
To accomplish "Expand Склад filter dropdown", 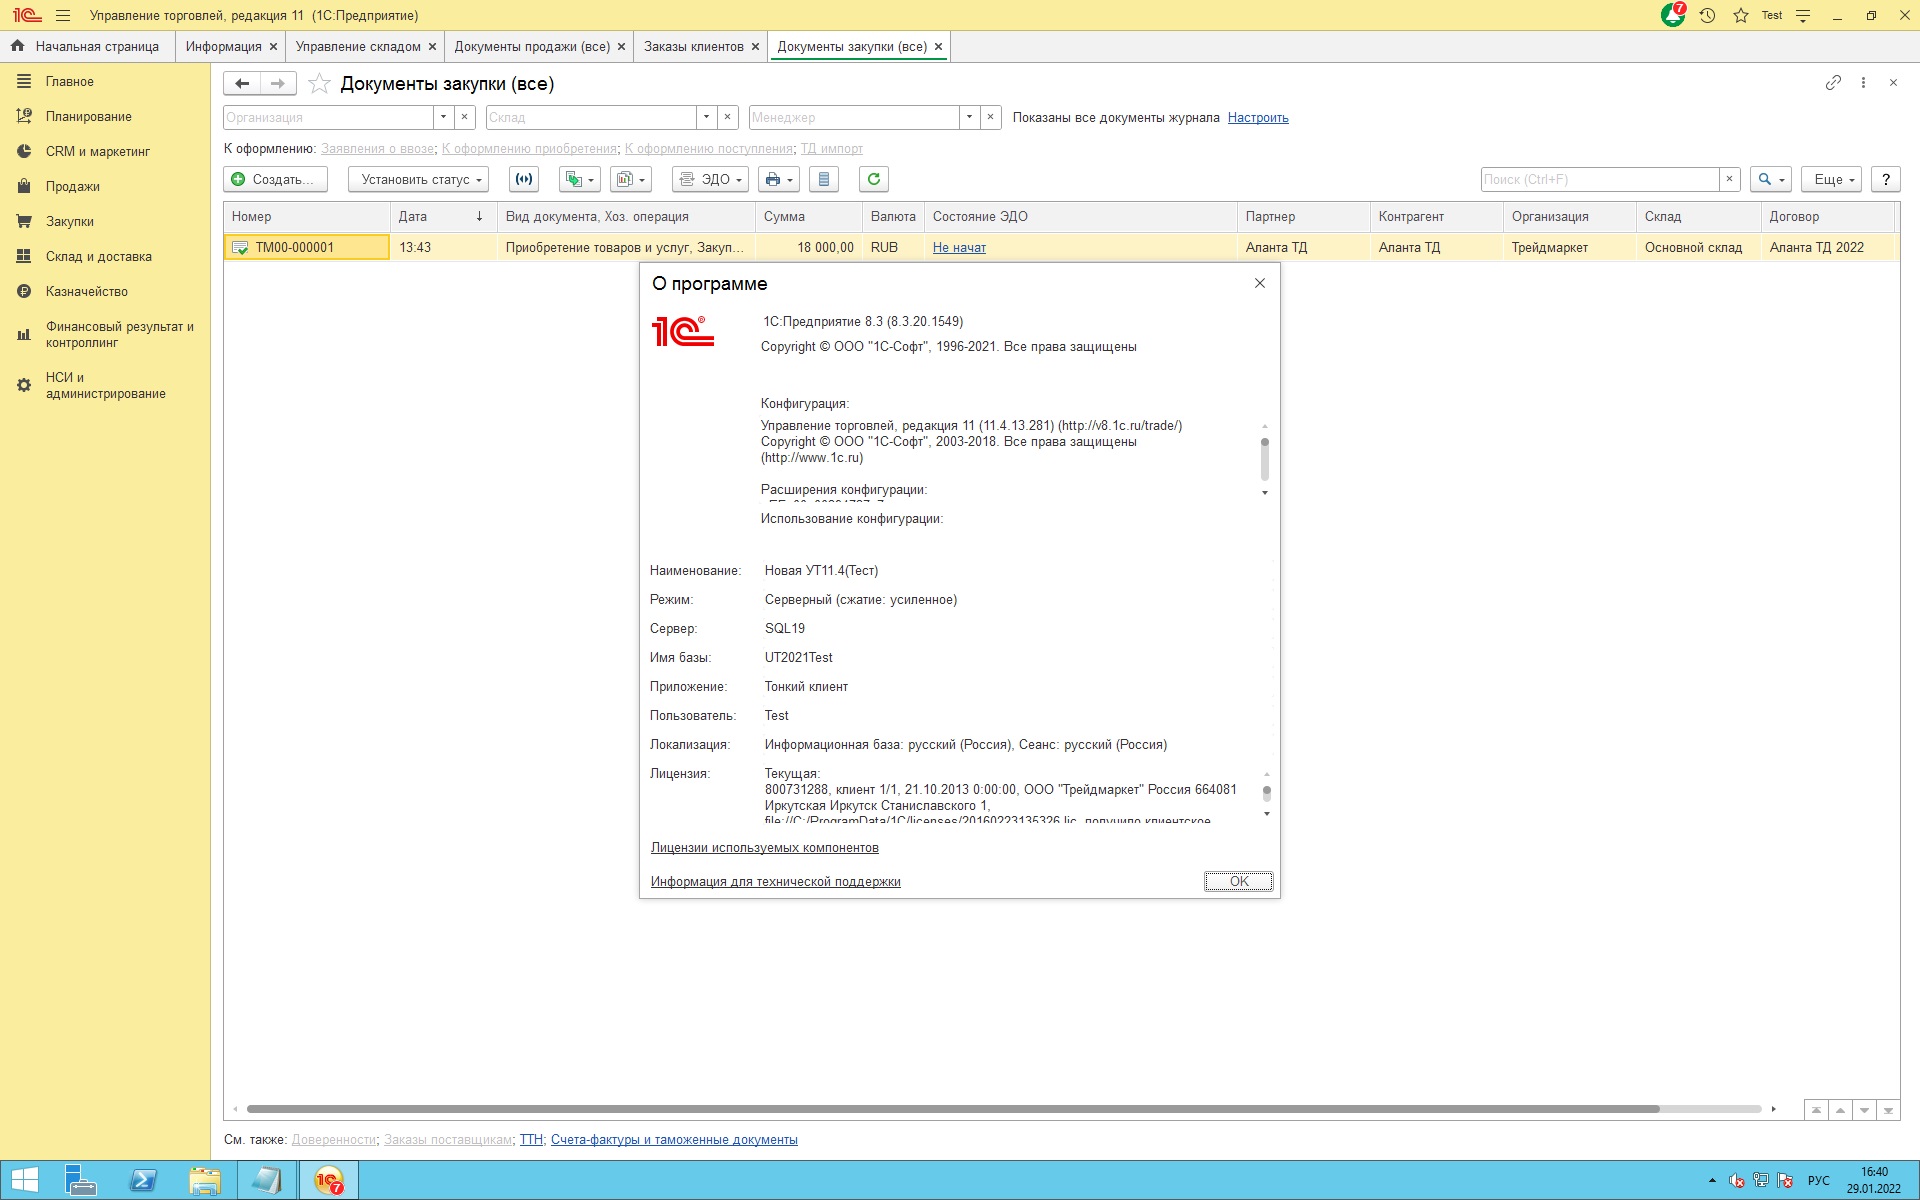I will pyautogui.click(x=706, y=117).
